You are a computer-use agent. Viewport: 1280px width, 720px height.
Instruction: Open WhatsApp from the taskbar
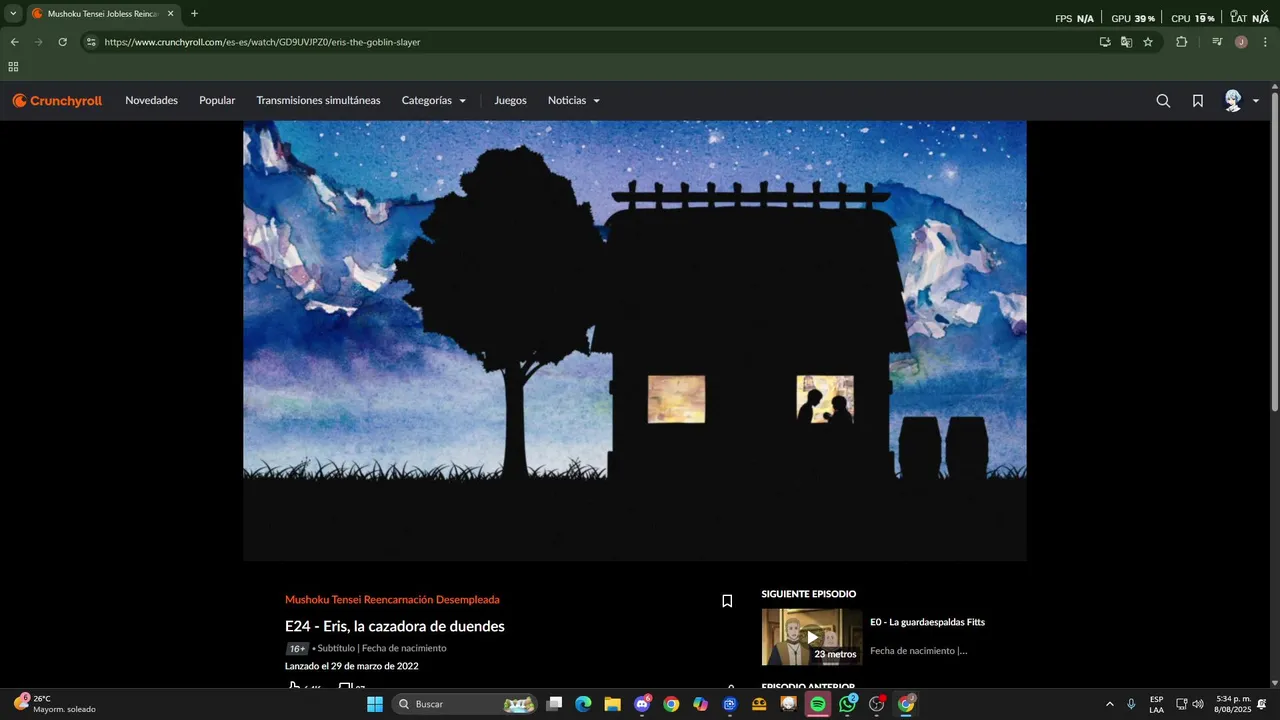(848, 704)
